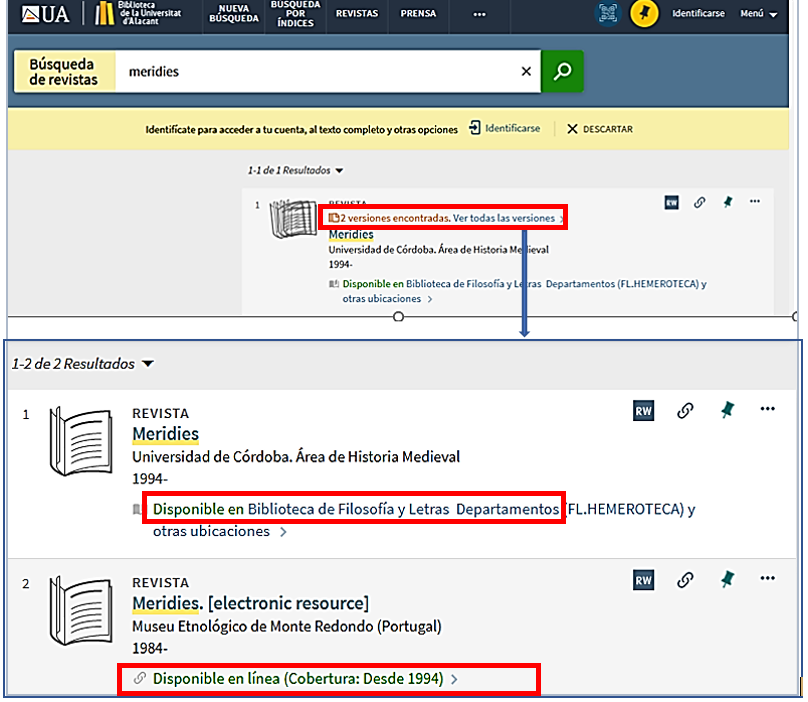The width and height of the screenshot is (808, 702).
Task: Clear the search box with the X icon
Action: (x=526, y=71)
